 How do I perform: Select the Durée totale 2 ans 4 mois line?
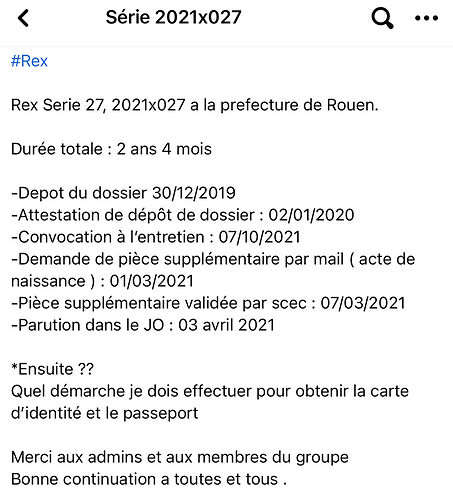[111, 149]
